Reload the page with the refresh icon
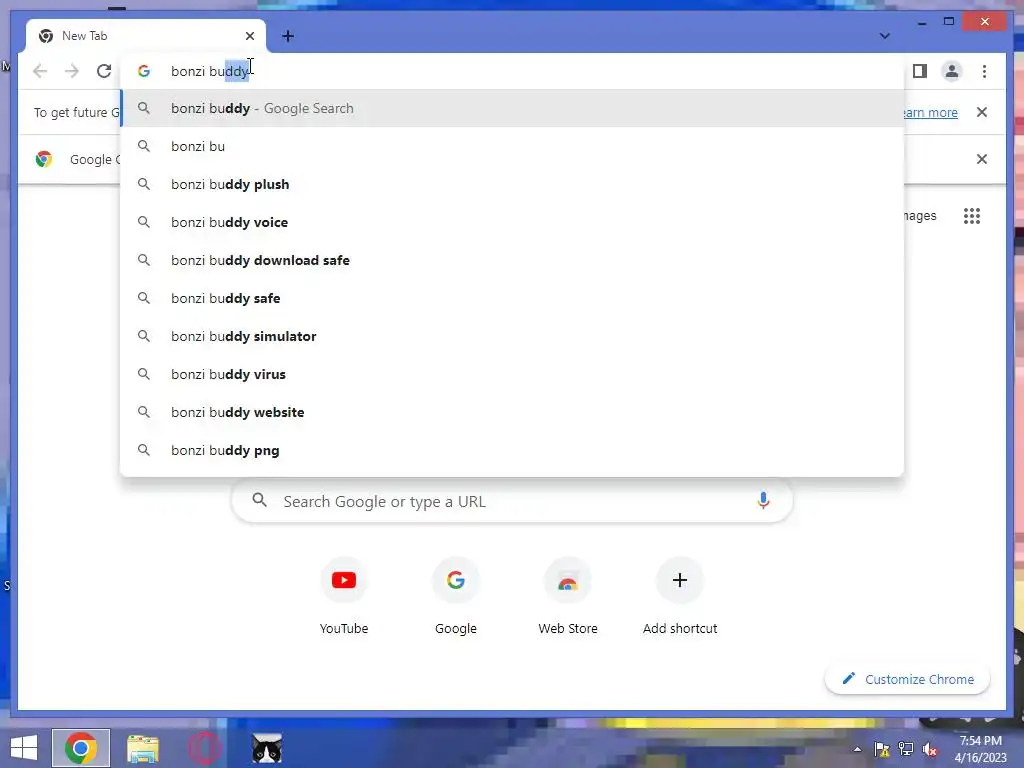This screenshot has width=1024, height=768. [x=104, y=71]
